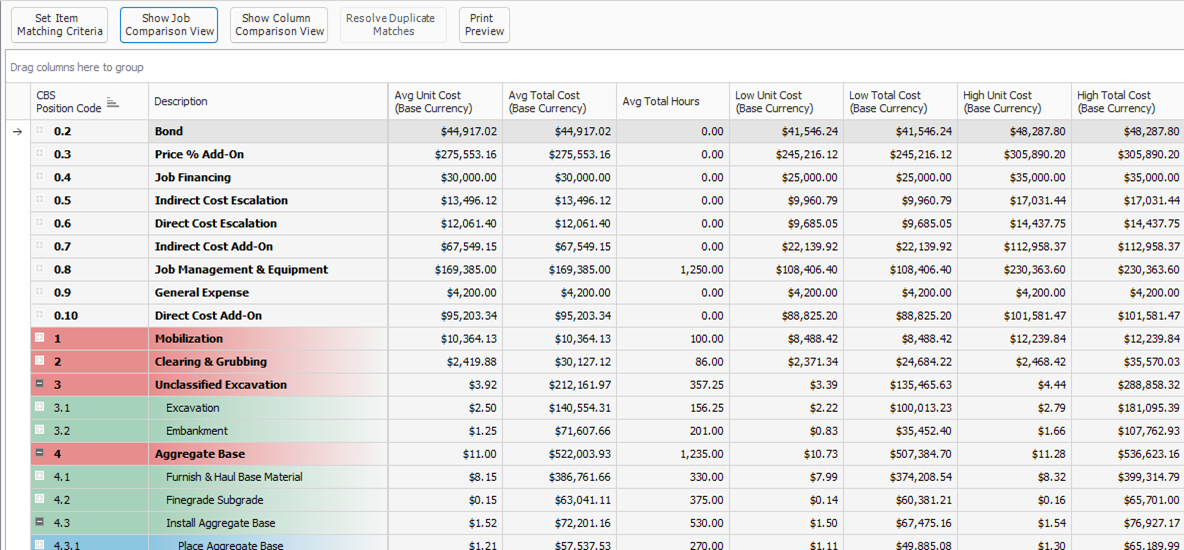Click the Bond row Avg Unit Cost cell
The height and width of the screenshot is (550, 1184).
(x=446, y=131)
